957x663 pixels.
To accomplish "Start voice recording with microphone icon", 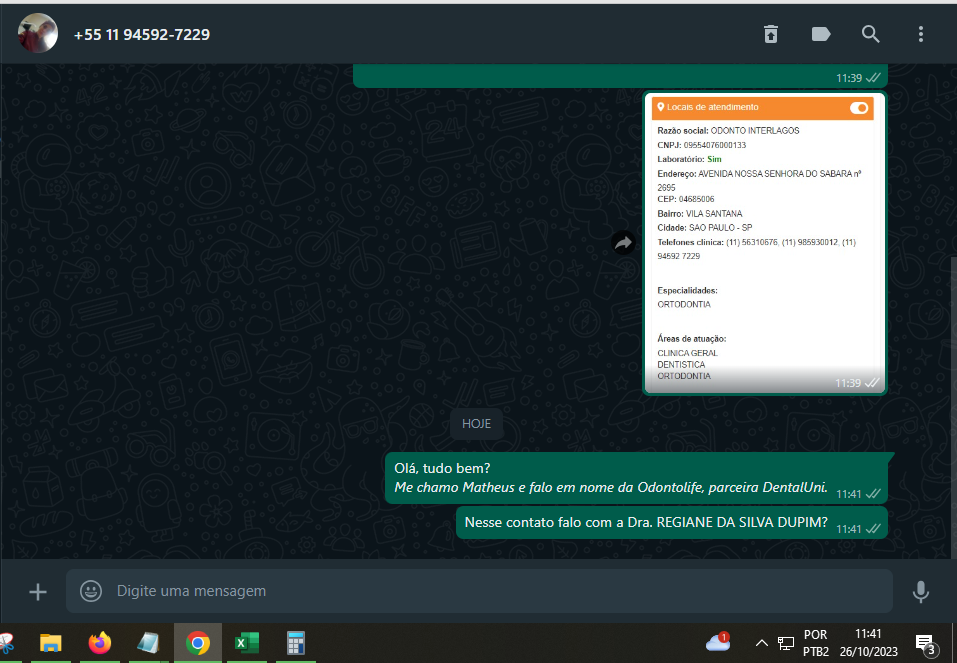I will coord(920,592).
